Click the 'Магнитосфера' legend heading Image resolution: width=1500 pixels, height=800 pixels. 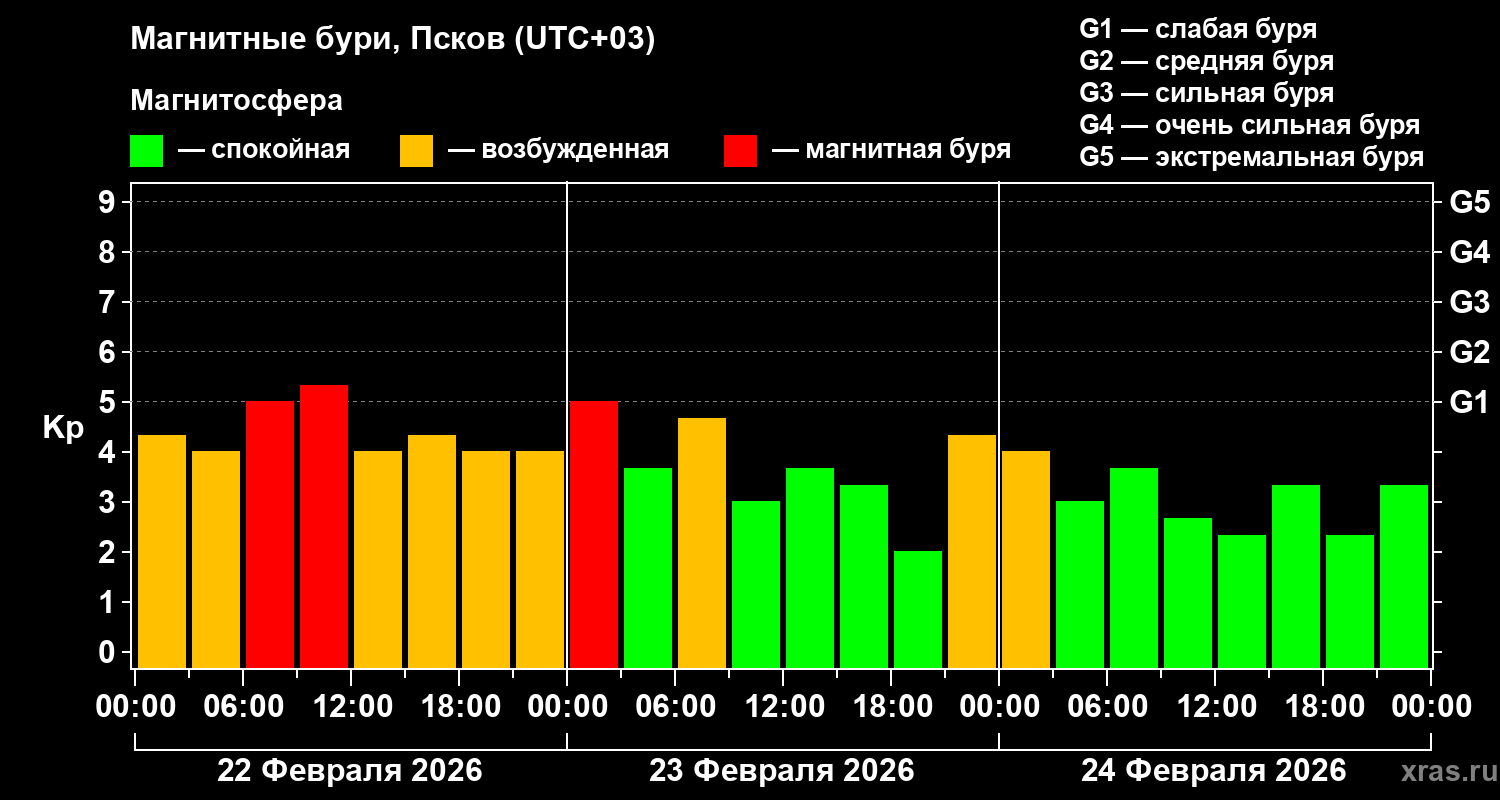click(x=236, y=101)
